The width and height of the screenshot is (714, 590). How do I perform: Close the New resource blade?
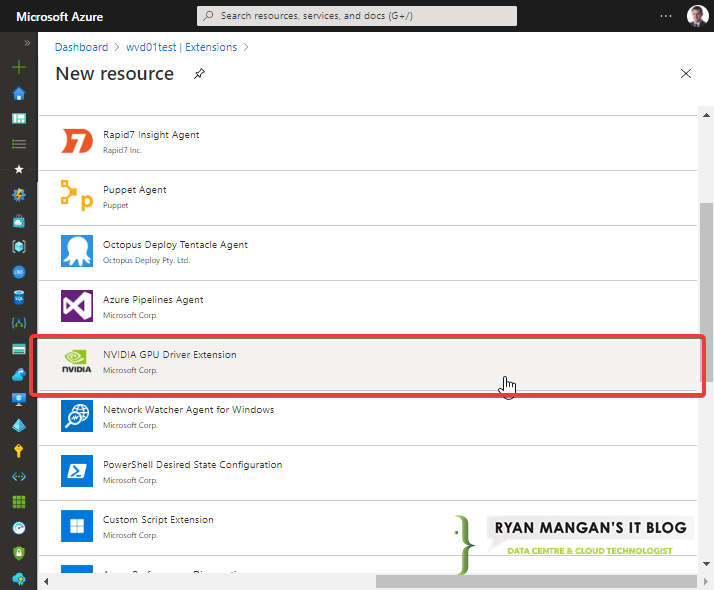(x=685, y=74)
